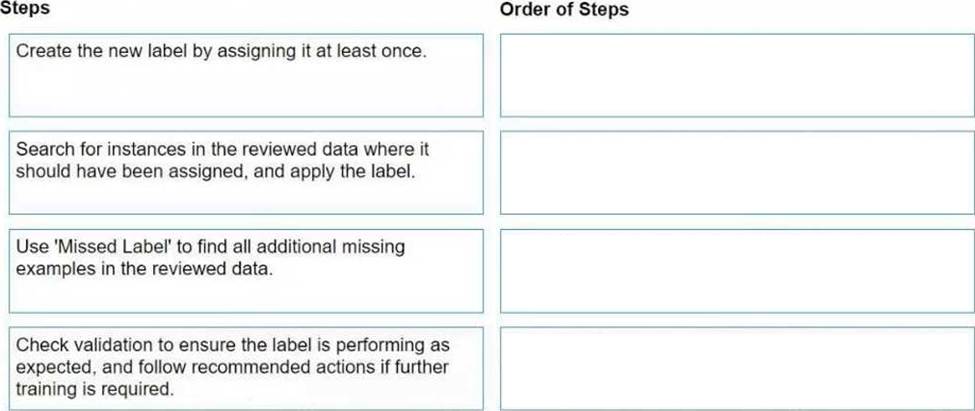The height and width of the screenshot is (411, 975).
Task: Click the line 'examples in the reviewed data.'
Action: tap(144, 269)
